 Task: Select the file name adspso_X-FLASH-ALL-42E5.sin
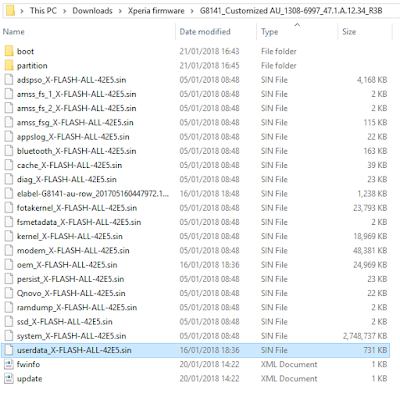[x=72, y=80]
